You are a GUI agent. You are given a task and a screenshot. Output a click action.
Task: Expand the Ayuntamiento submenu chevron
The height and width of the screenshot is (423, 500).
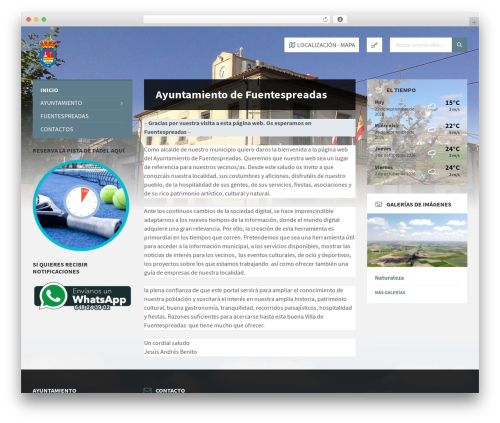pyautogui.click(x=122, y=103)
